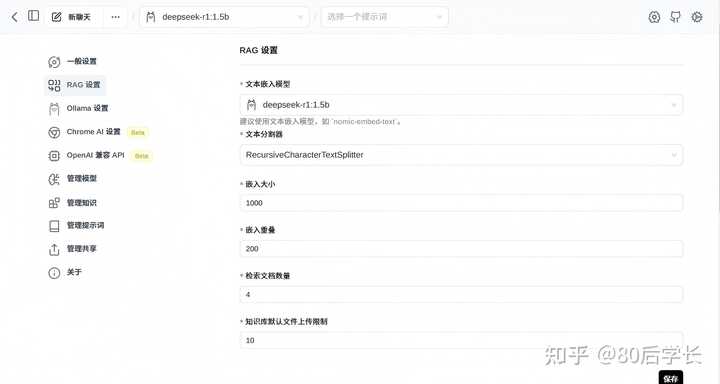Click the brain icon for manage models
Viewport: 720px width, 384px height.
click(54, 179)
